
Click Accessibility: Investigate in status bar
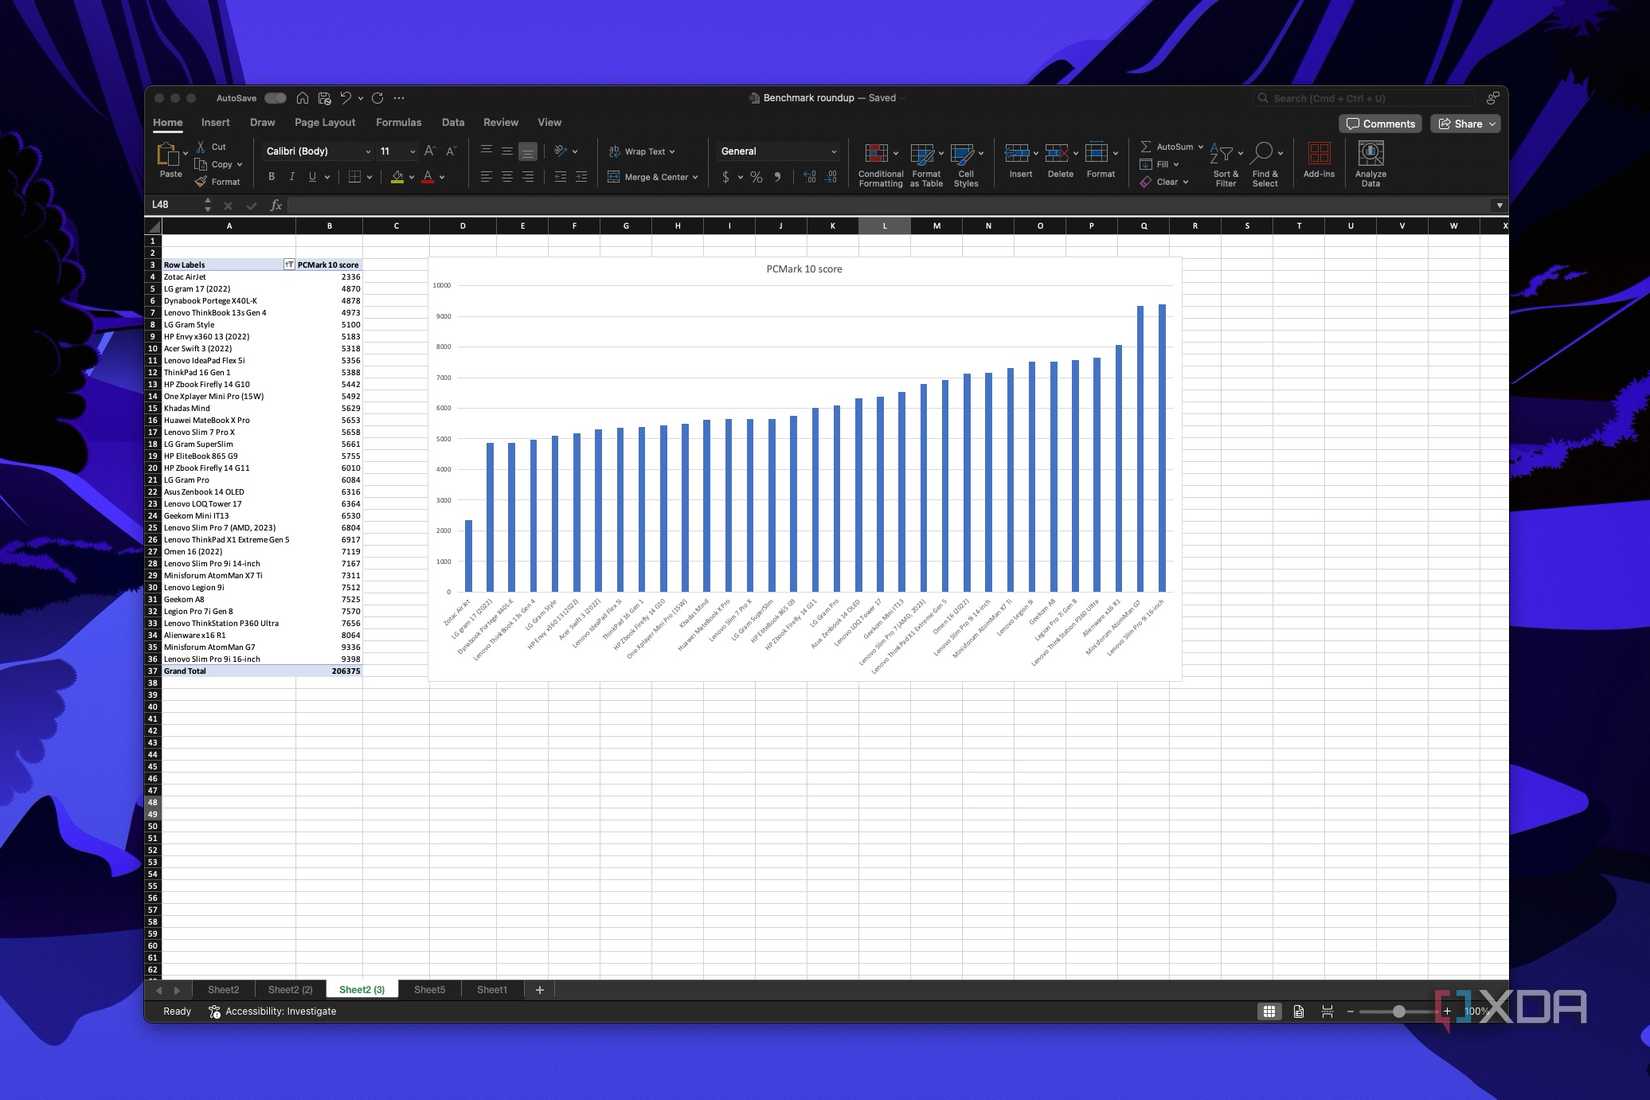pyautogui.click(x=272, y=1012)
